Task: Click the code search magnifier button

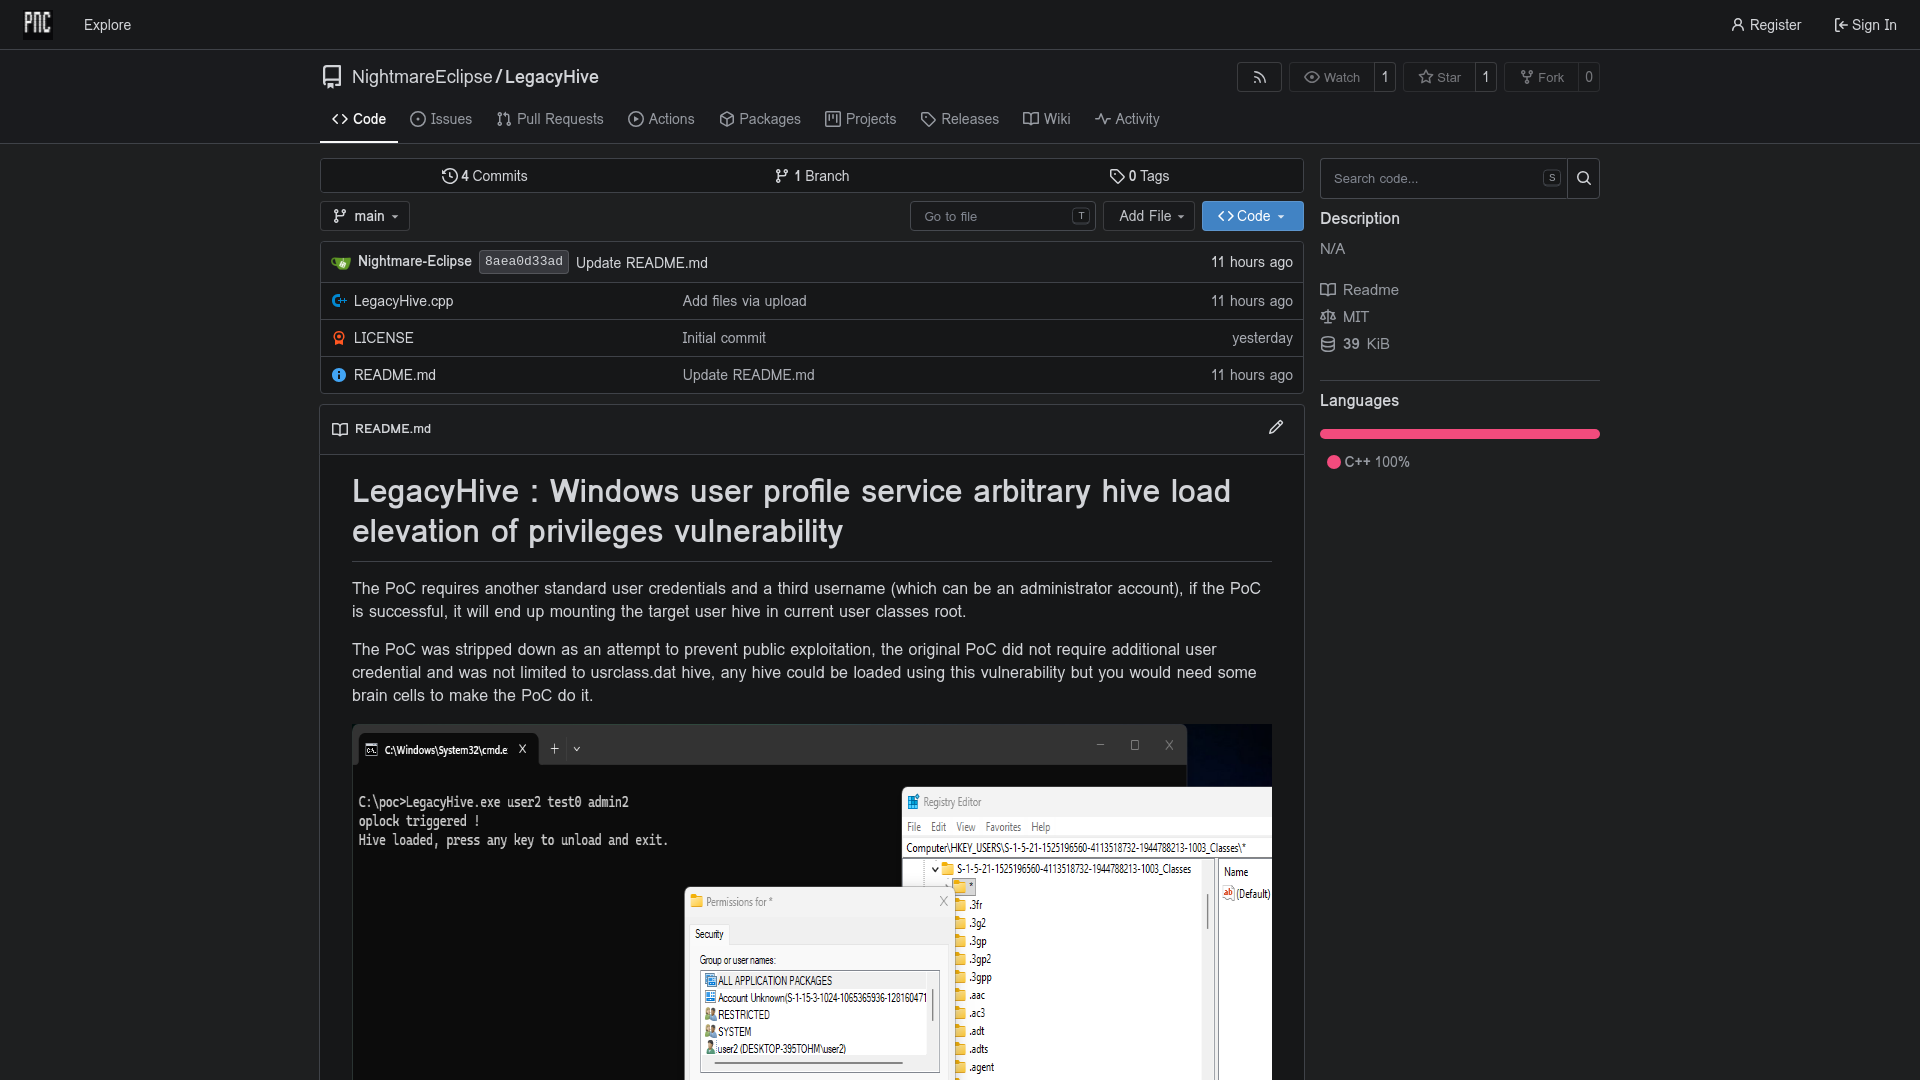Action: click(x=1584, y=179)
